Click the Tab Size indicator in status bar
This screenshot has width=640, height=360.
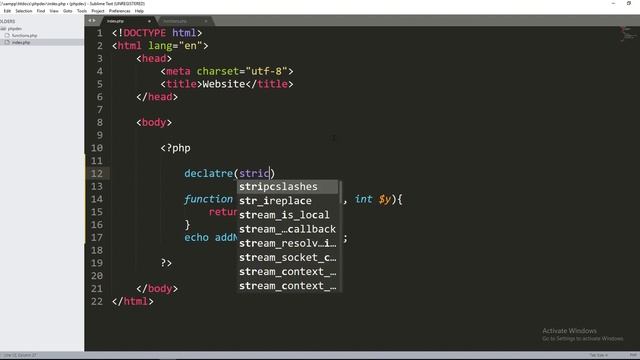[x=598, y=356]
